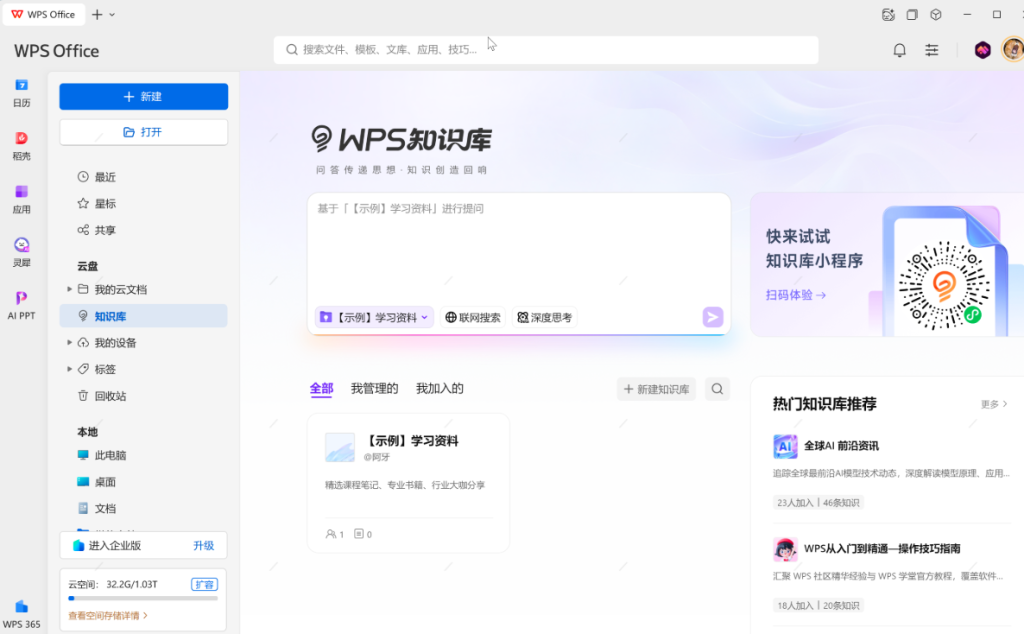Screen dimensions: 1024x634
Task: Open 此电脑 local location
Action: [x=144, y=455]
